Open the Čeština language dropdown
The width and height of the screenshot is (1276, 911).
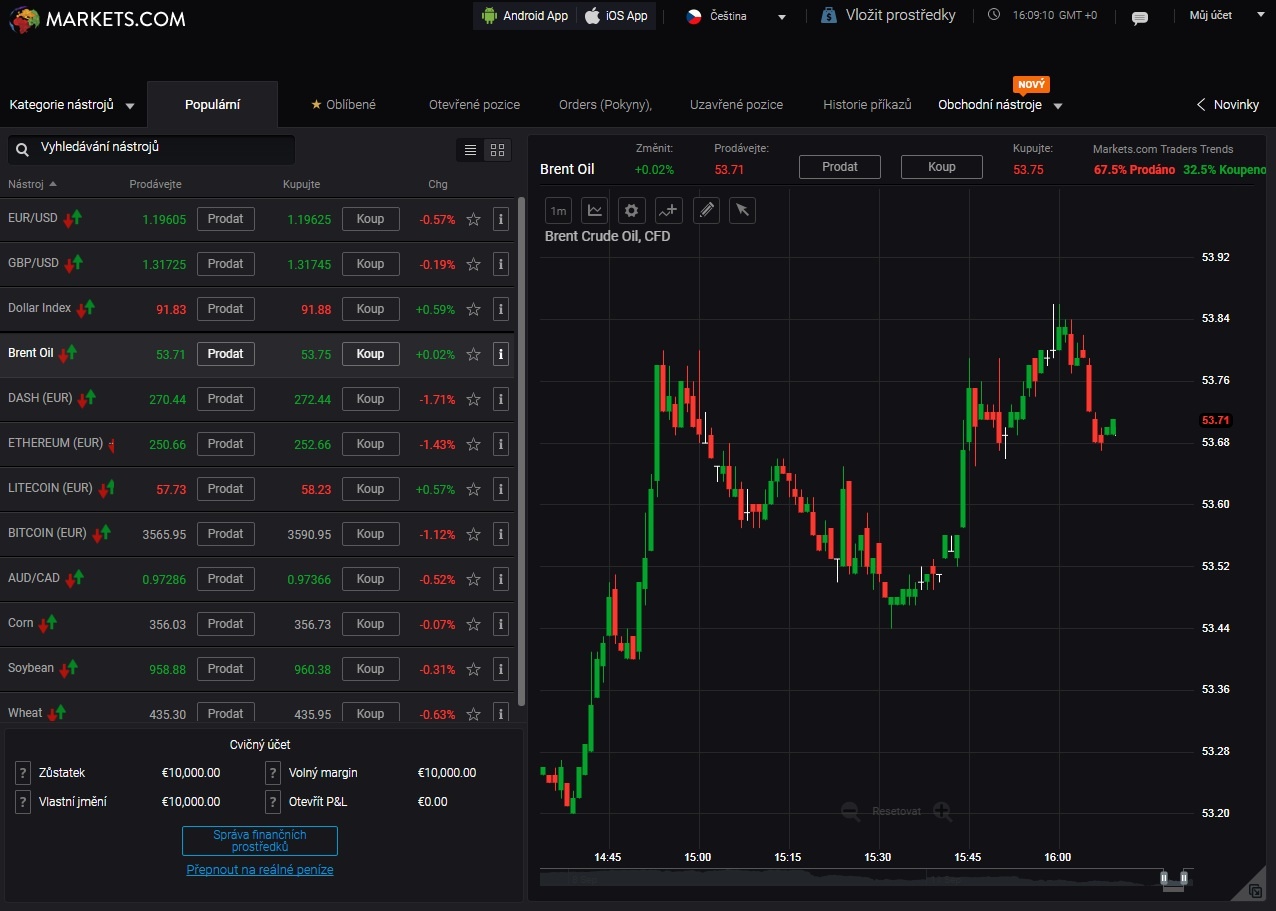pos(736,16)
